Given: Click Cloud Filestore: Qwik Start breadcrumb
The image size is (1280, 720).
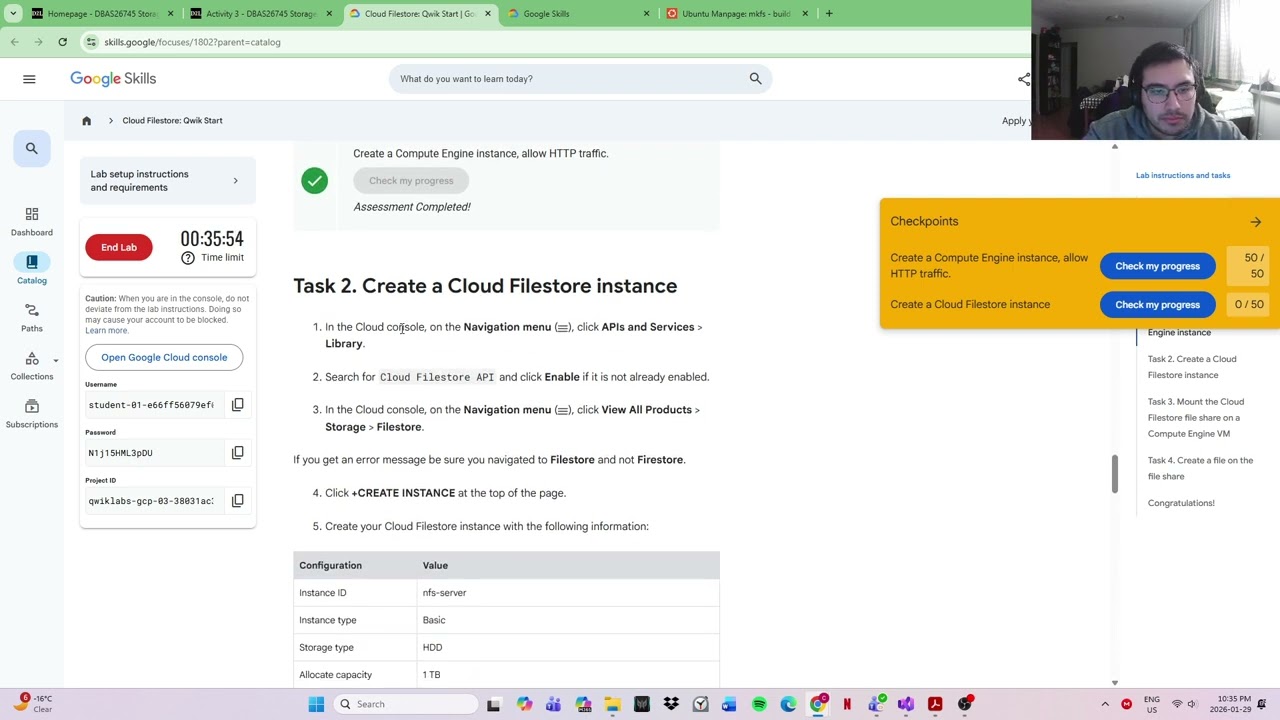Looking at the screenshot, I should tap(172, 121).
